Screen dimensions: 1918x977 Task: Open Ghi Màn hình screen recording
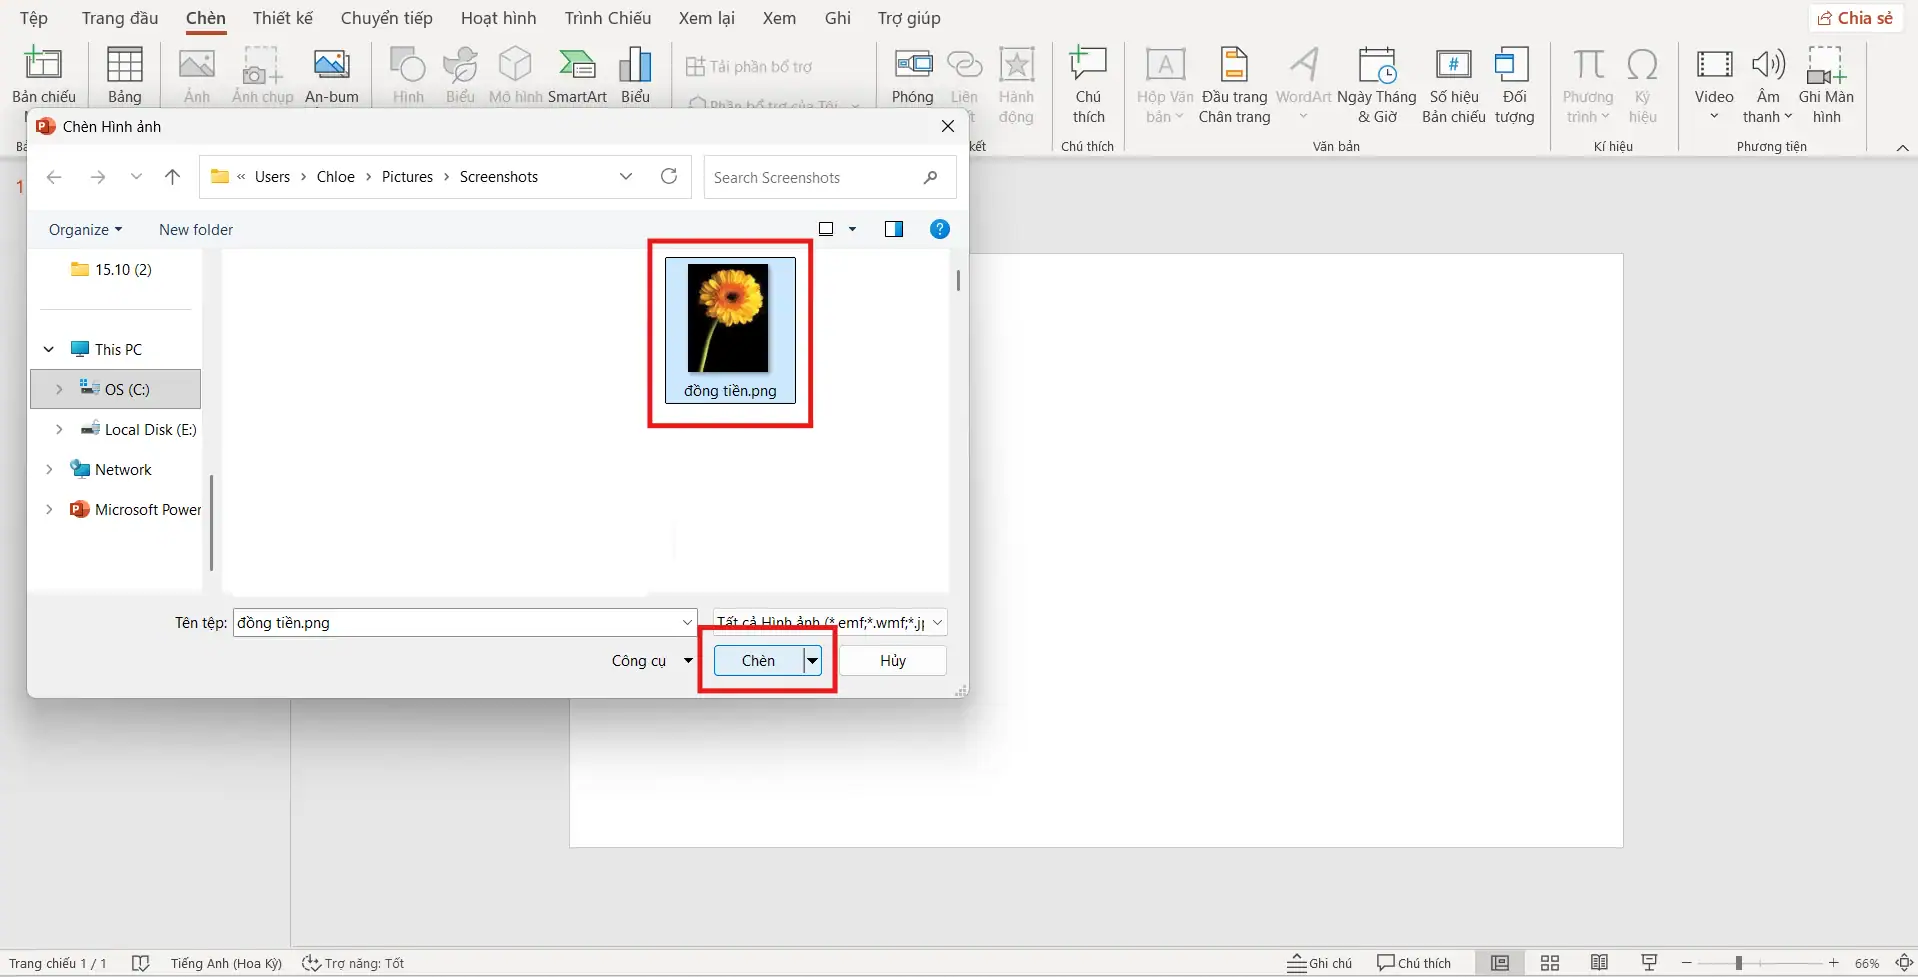1825,66
